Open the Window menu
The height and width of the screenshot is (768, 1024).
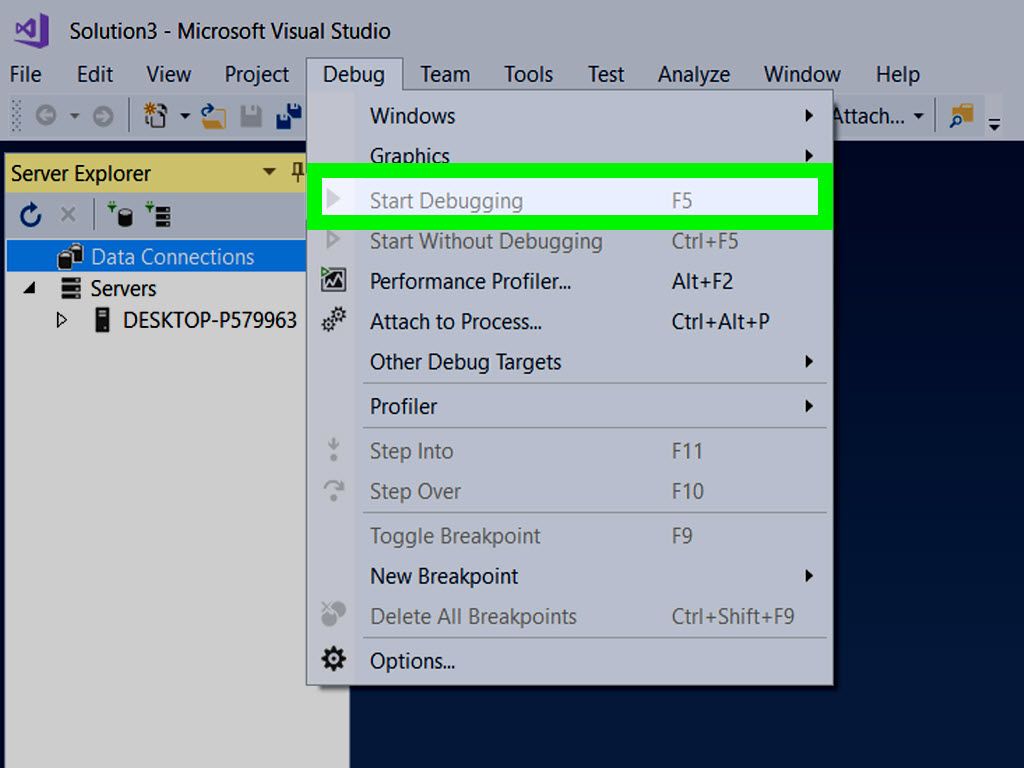coord(802,74)
